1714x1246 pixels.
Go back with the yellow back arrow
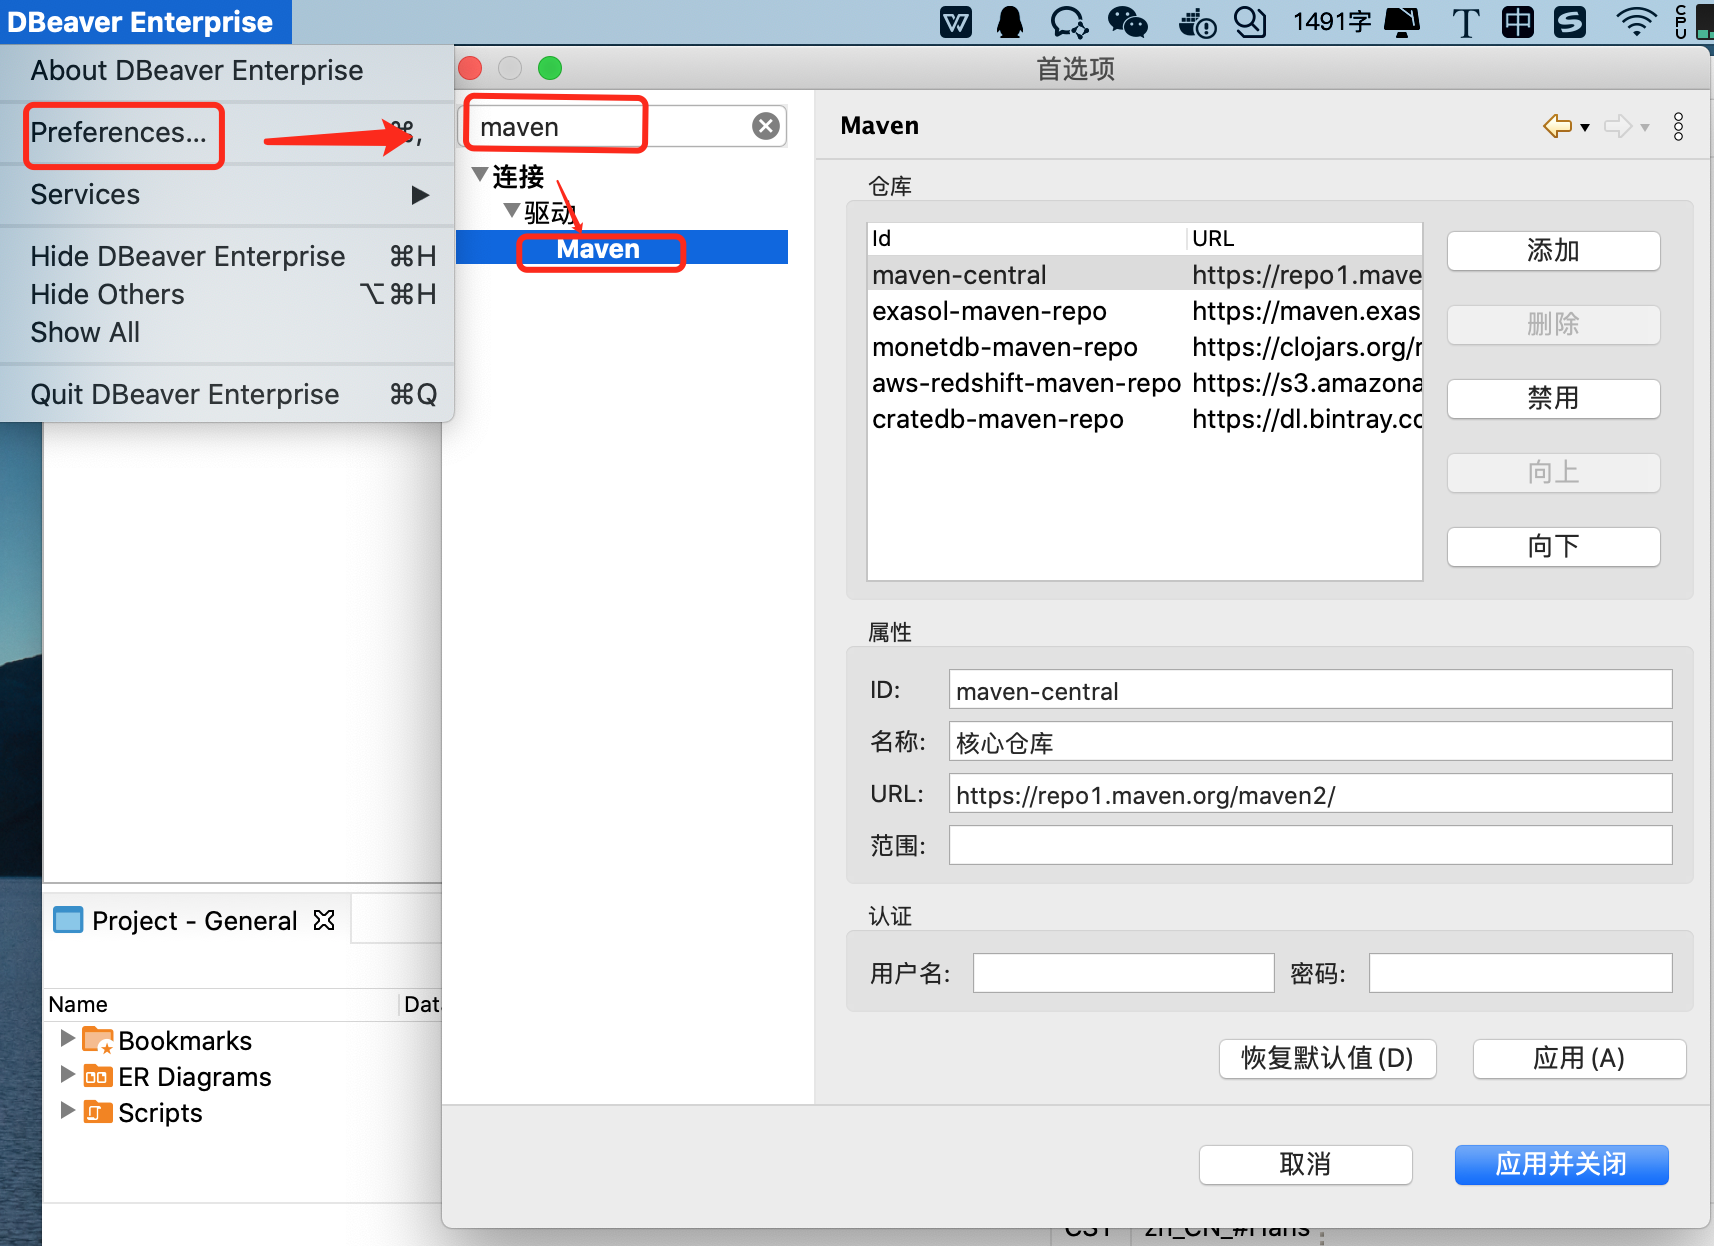click(1557, 126)
